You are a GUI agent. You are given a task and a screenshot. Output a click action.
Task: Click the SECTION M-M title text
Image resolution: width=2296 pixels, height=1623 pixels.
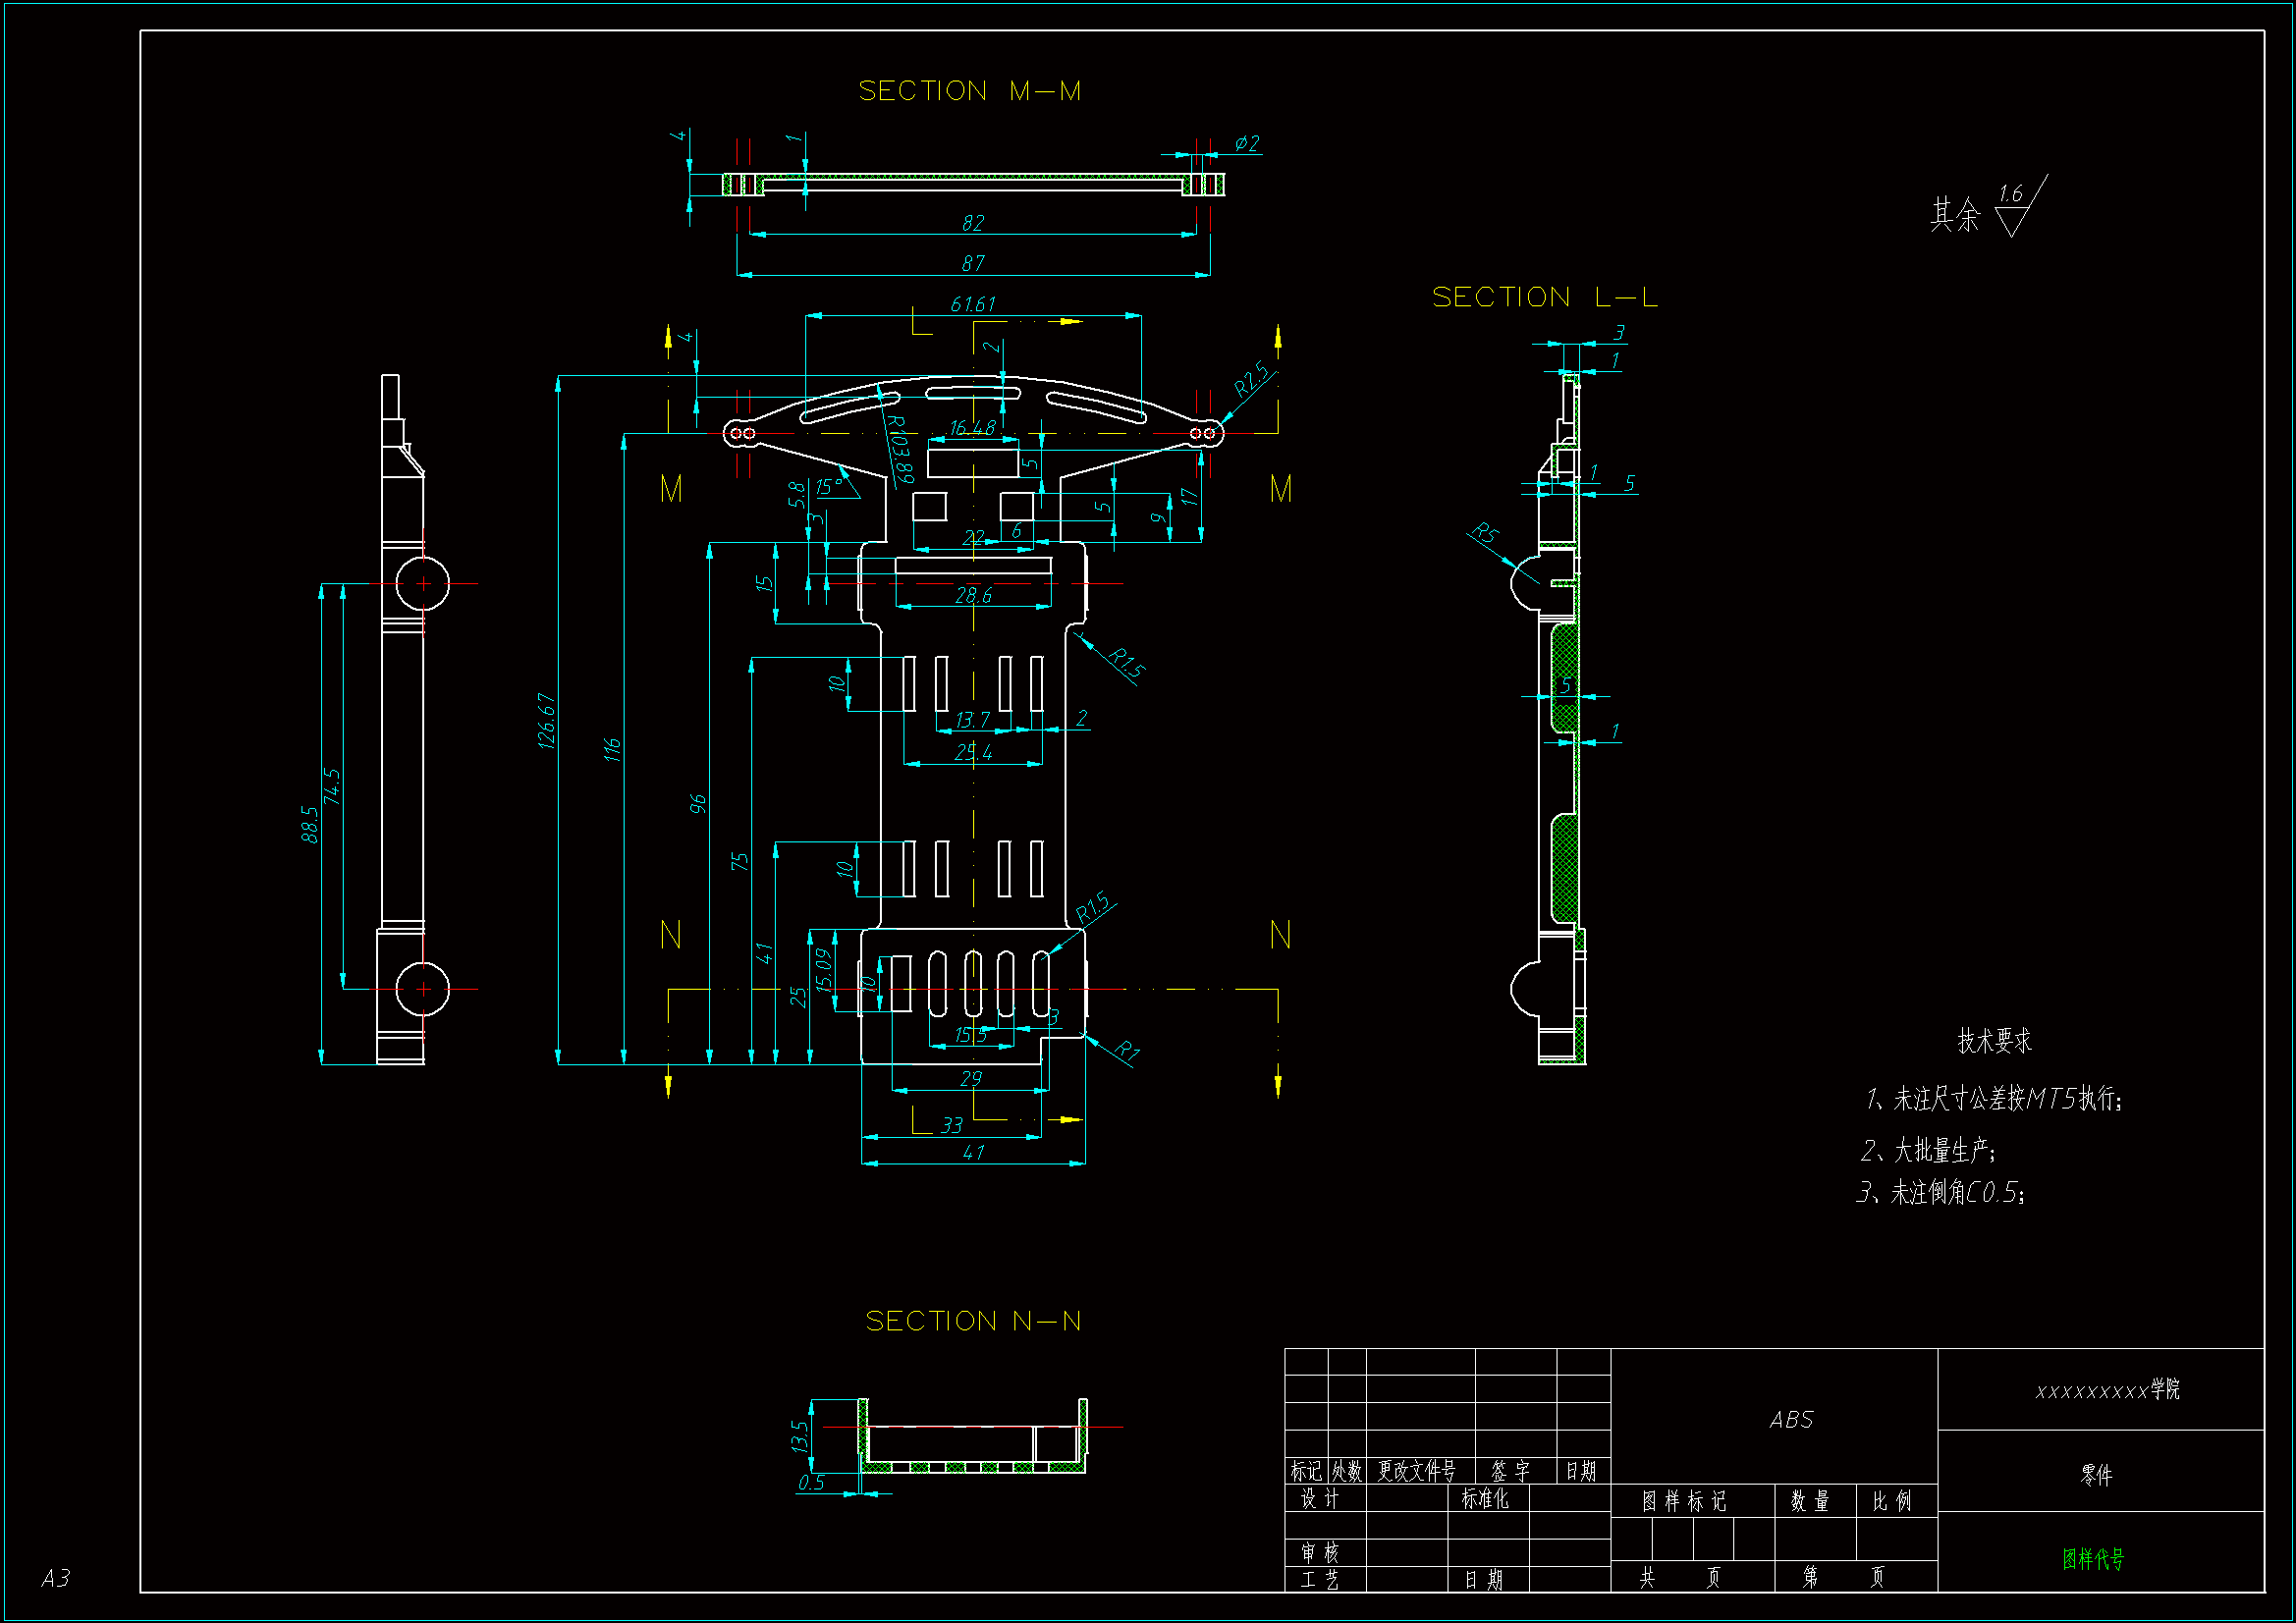click(969, 91)
